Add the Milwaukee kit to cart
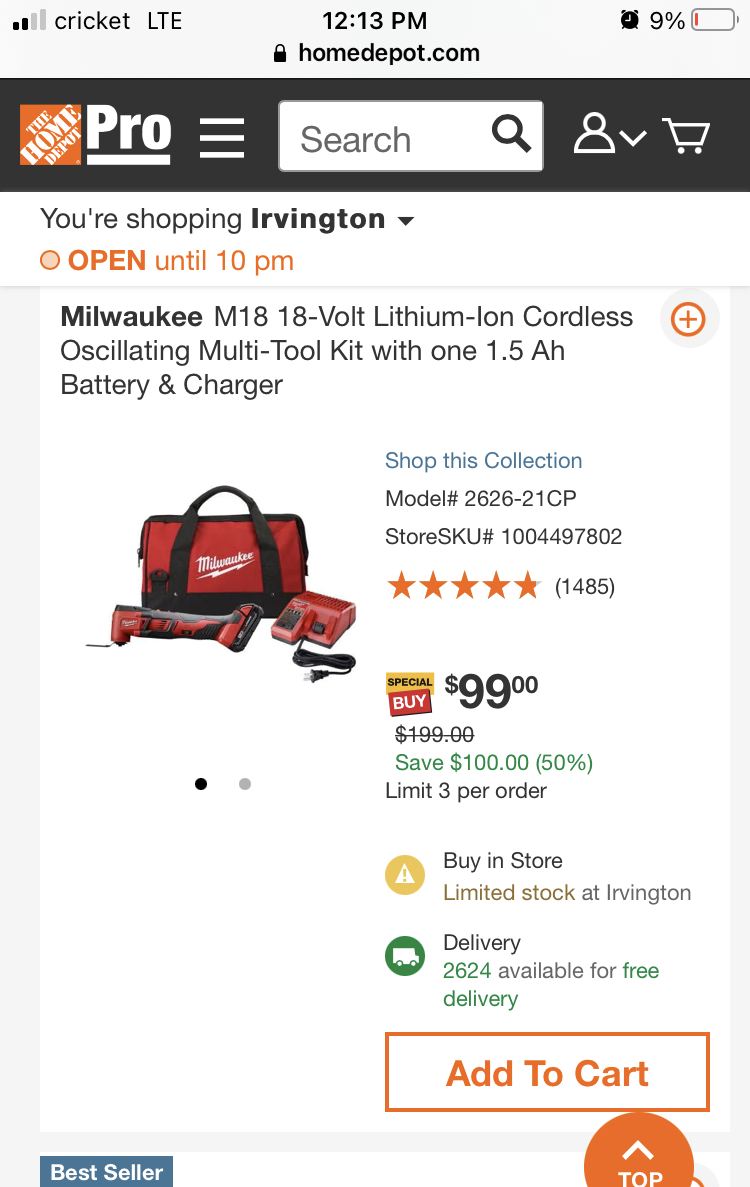The image size is (750, 1187). point(547,1073)
